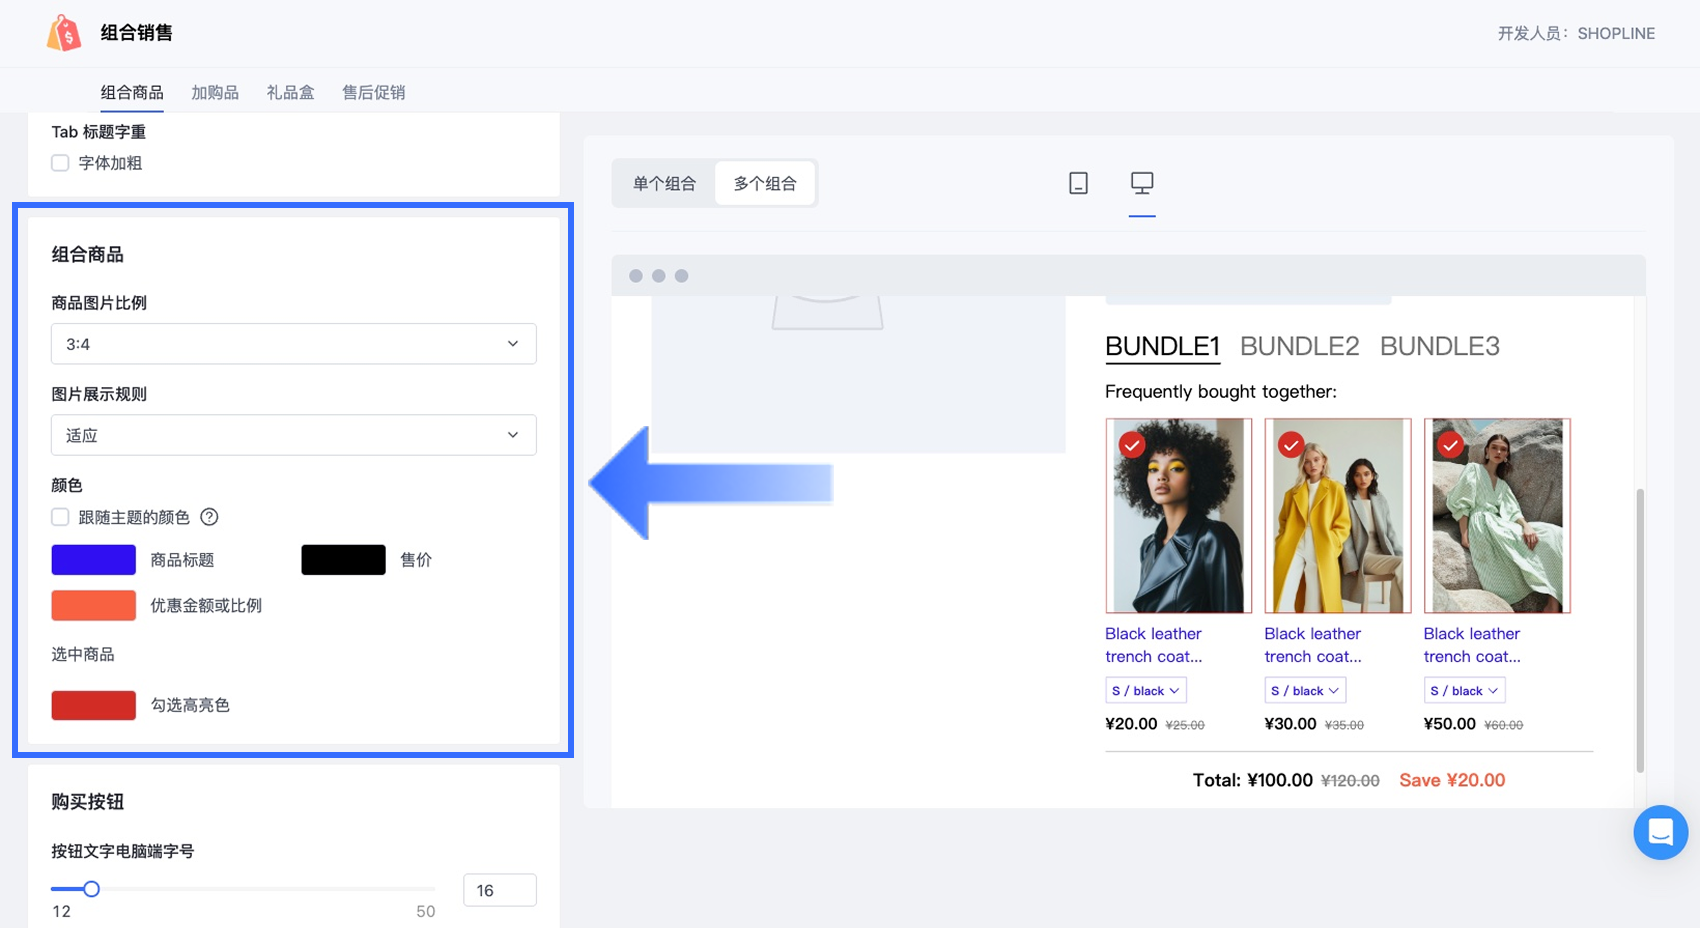Click the help icon beside 跟随主题的颜色
Image resolution: width=1700 pixels, height=928 pixels.
tap(209, 517)
